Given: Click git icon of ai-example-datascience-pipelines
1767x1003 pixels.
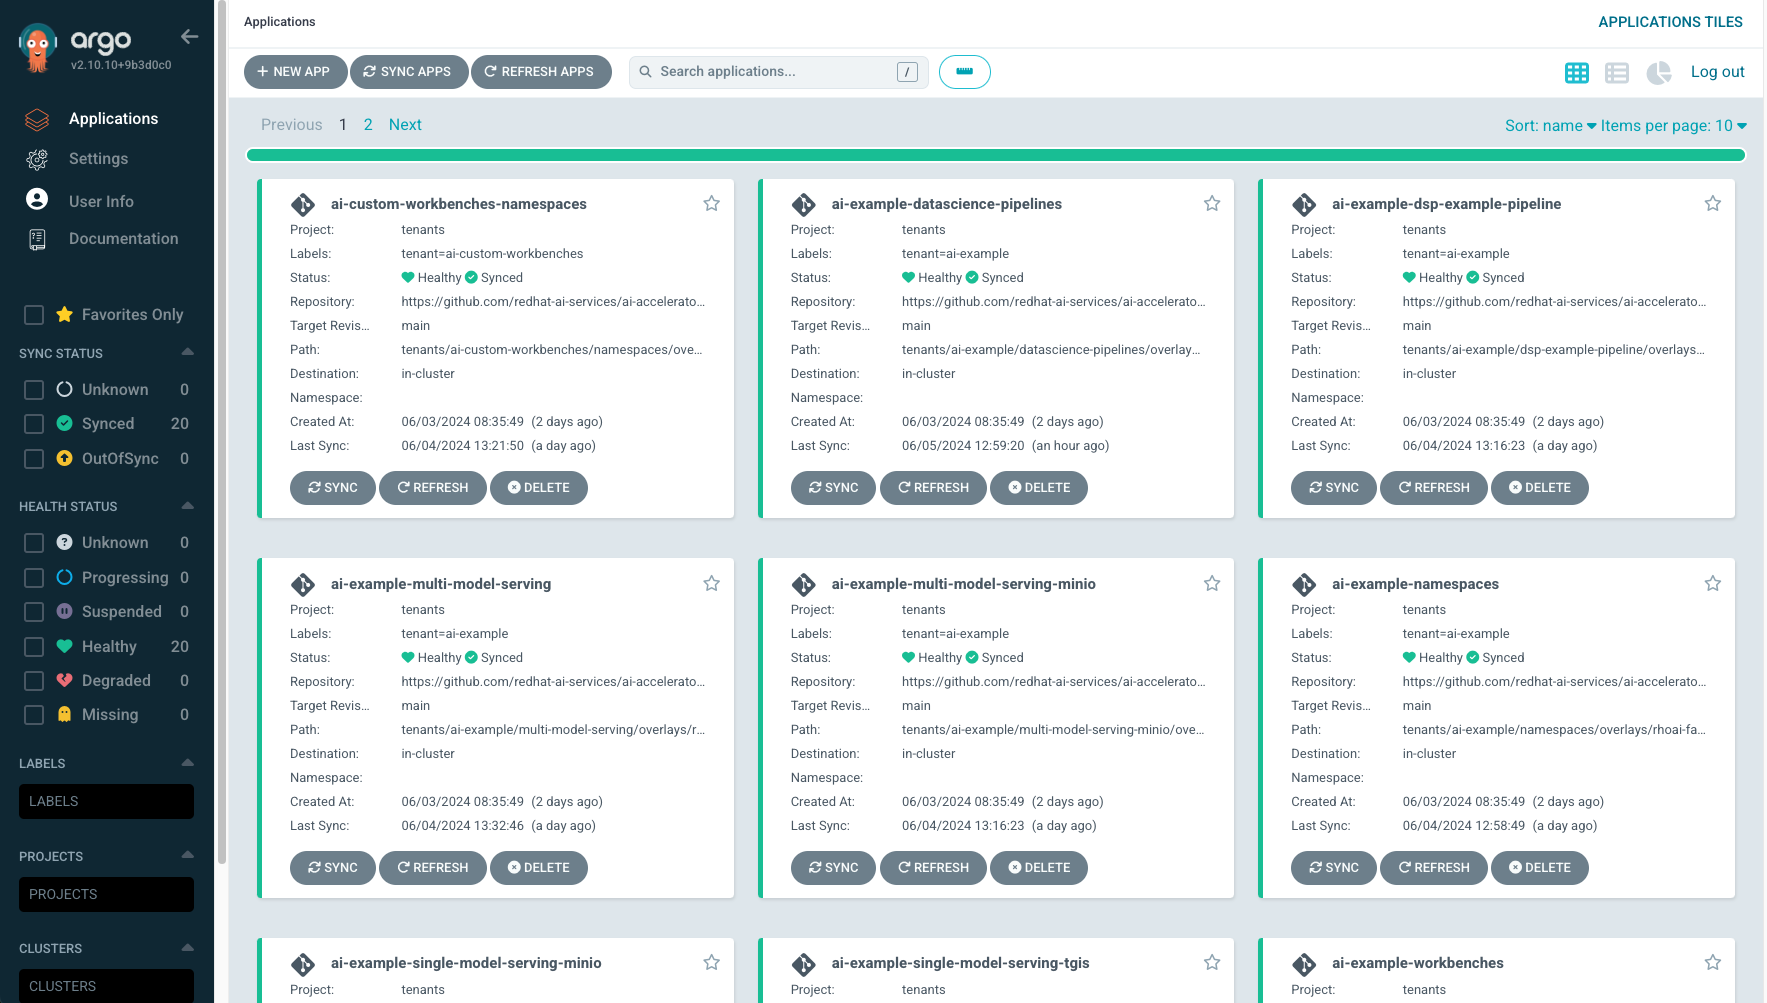Looking at the screenshot, I should [x=804, y=204].
